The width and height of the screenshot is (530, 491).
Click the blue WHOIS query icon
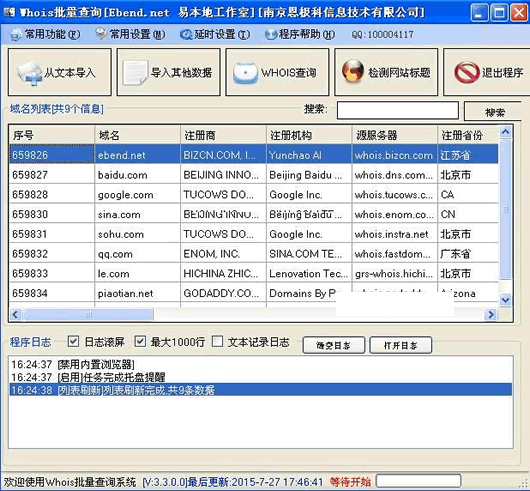pyautogui.click(x=245, y=73)
